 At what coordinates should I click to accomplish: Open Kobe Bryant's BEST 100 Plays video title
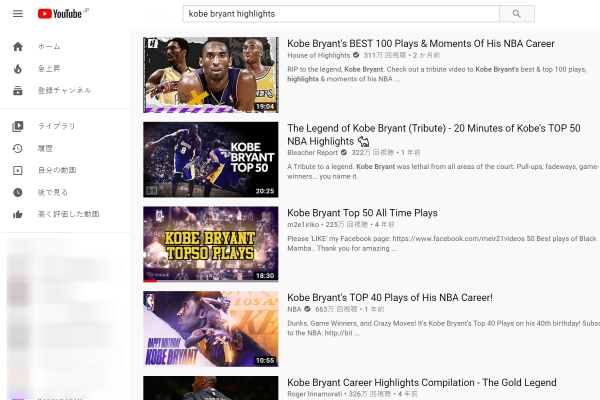(421, 44)
